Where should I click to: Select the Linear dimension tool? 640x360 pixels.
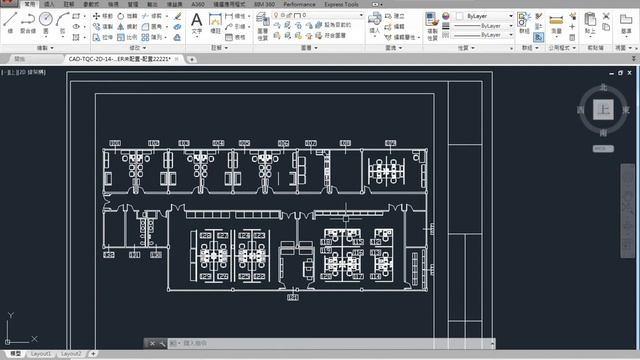coord(235,16)
